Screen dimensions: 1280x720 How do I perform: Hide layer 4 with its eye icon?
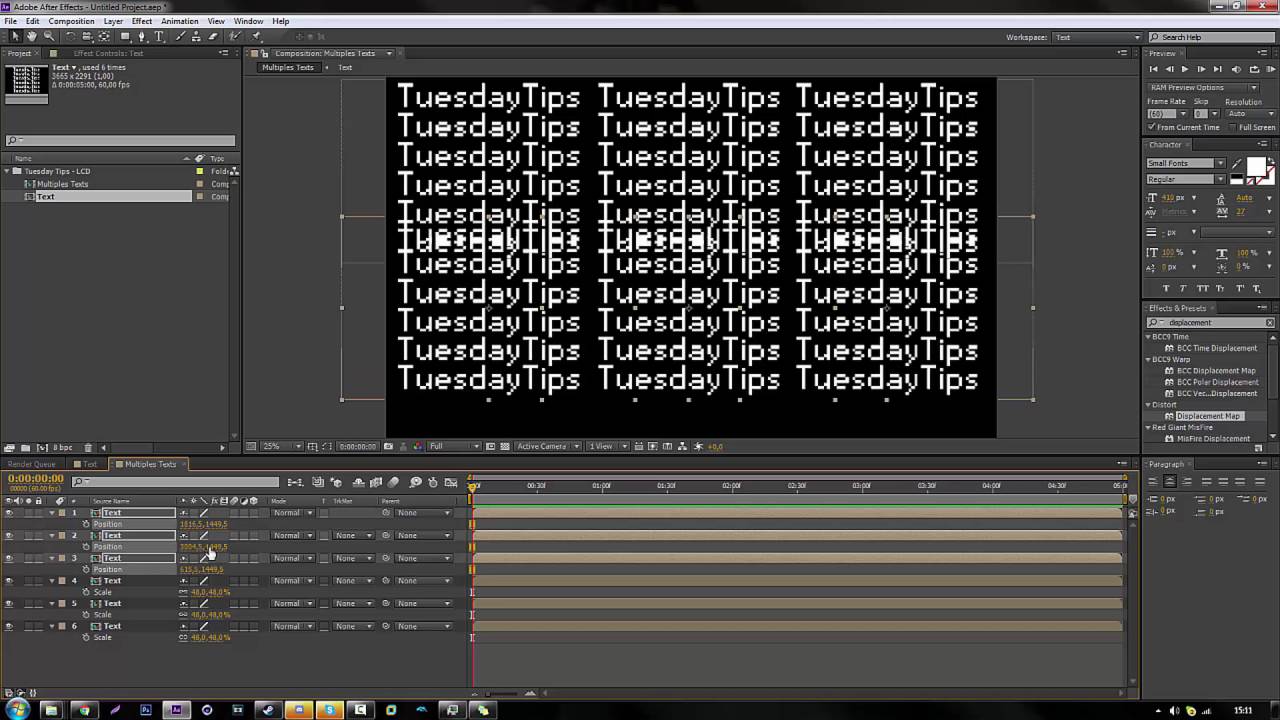pyautogui.click(x=9, y=581)
